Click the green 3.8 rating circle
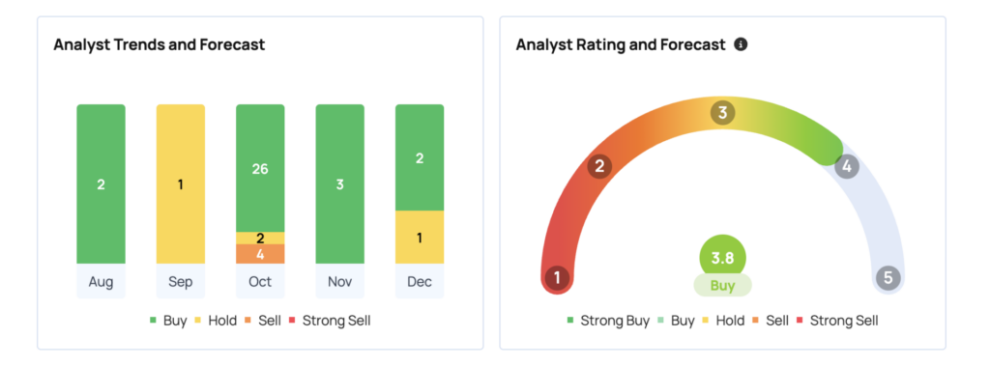Viewport: 990px width, 366px height. [723, 257]
